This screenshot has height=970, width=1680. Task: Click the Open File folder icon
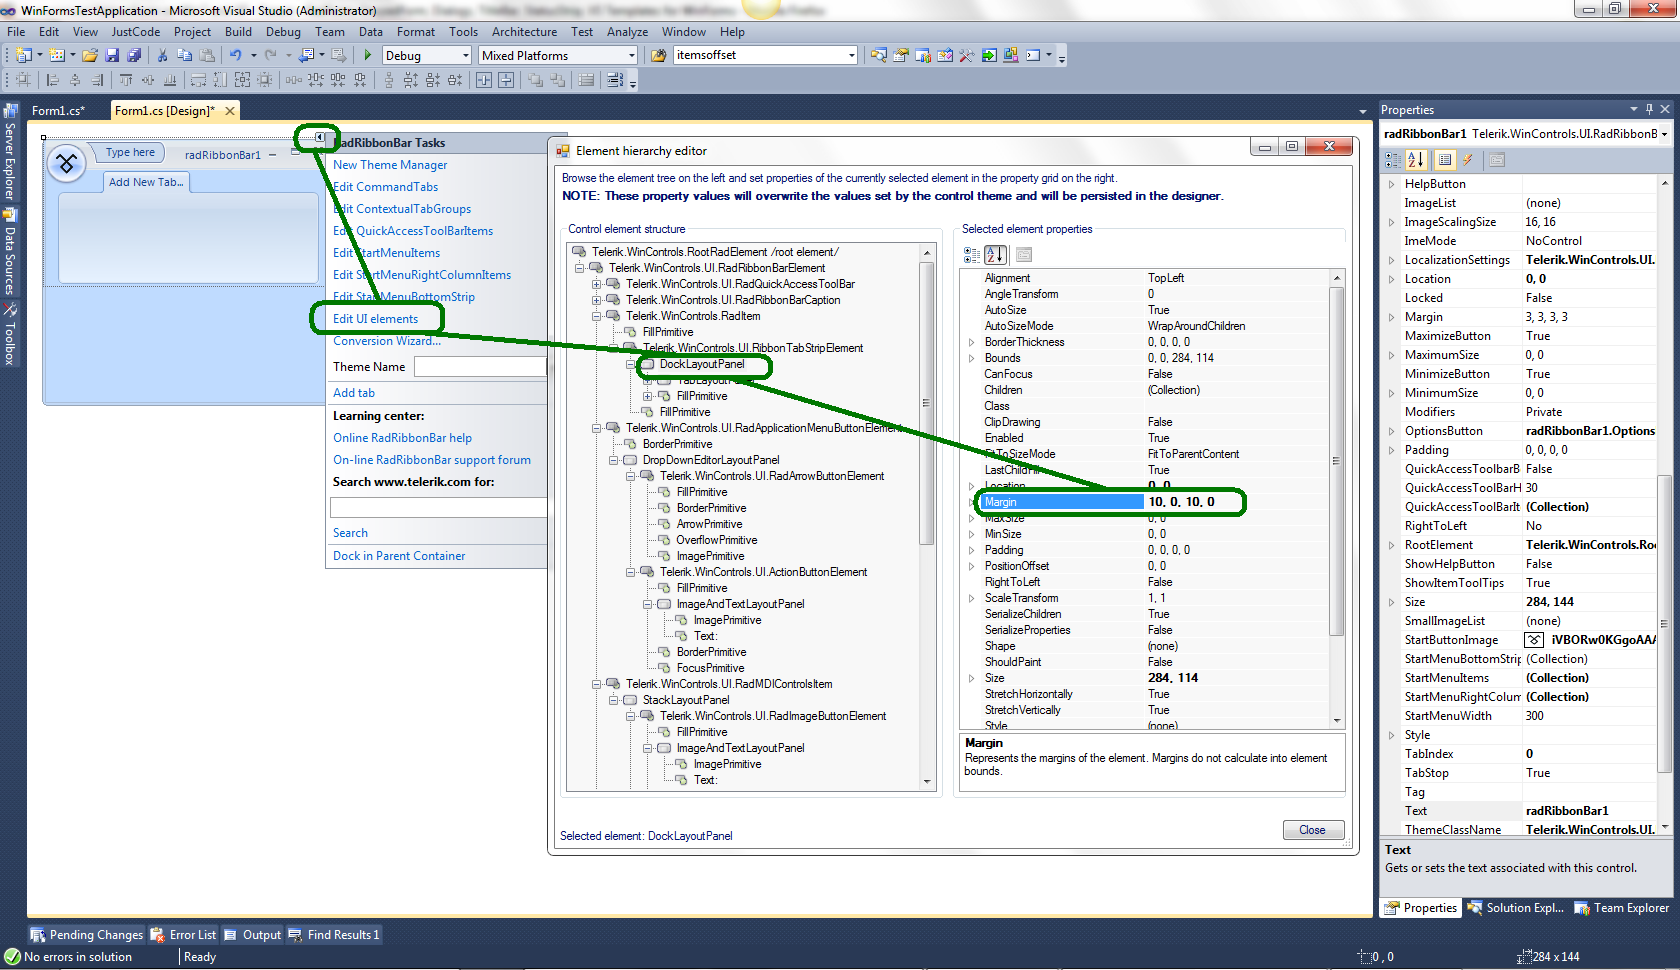(90, 55)
